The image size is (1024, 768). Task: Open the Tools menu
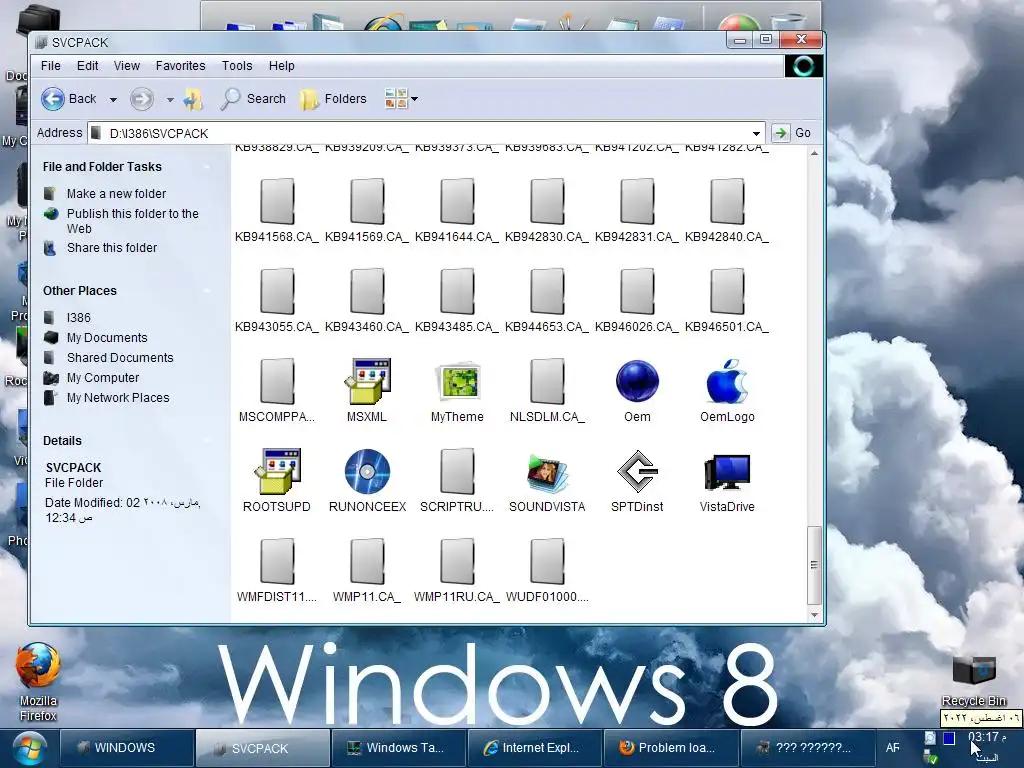pos(236,66)
